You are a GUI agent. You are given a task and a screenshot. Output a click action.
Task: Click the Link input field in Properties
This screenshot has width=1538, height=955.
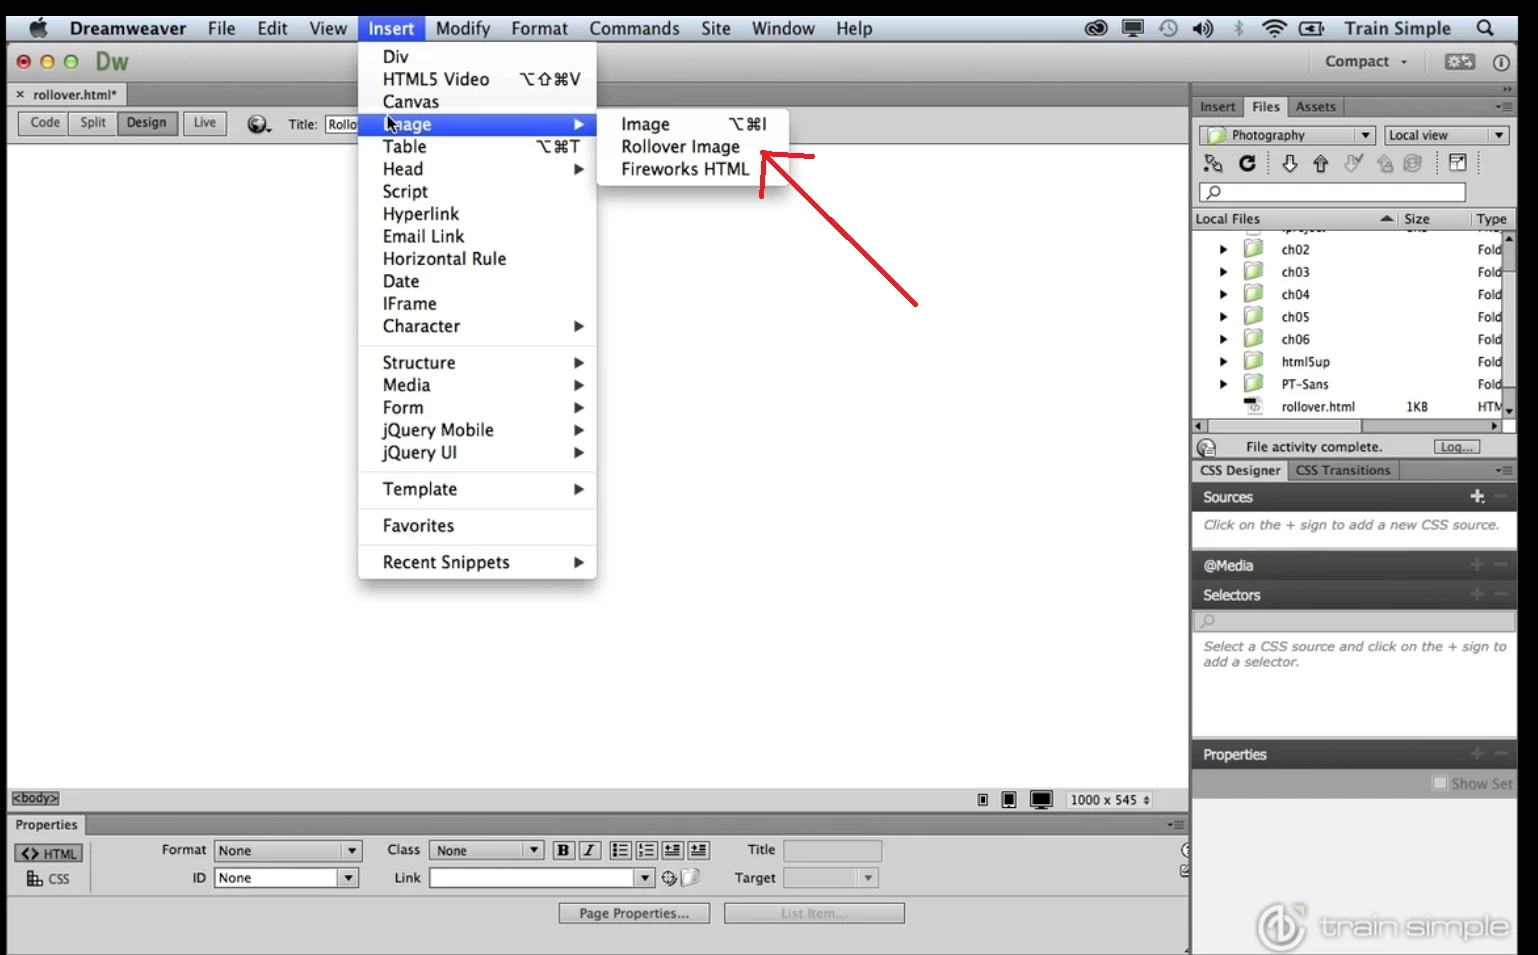pyautogui.click(x=533, y=878)
